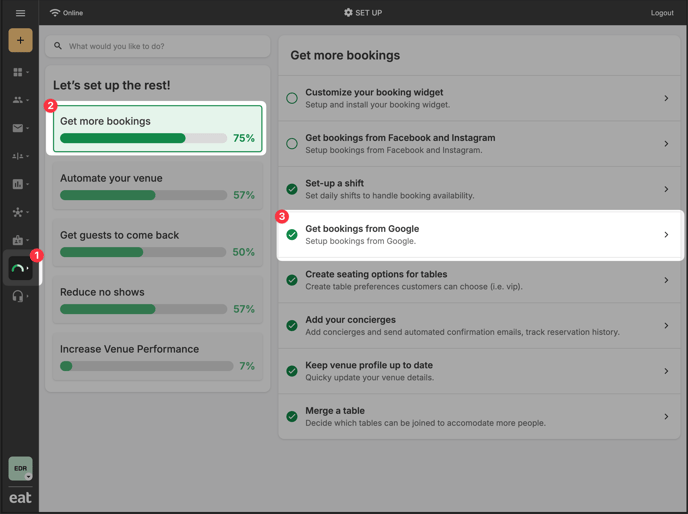Open 'Get bookings from Facebook and Instagram' task

click(x=479, y=144)
